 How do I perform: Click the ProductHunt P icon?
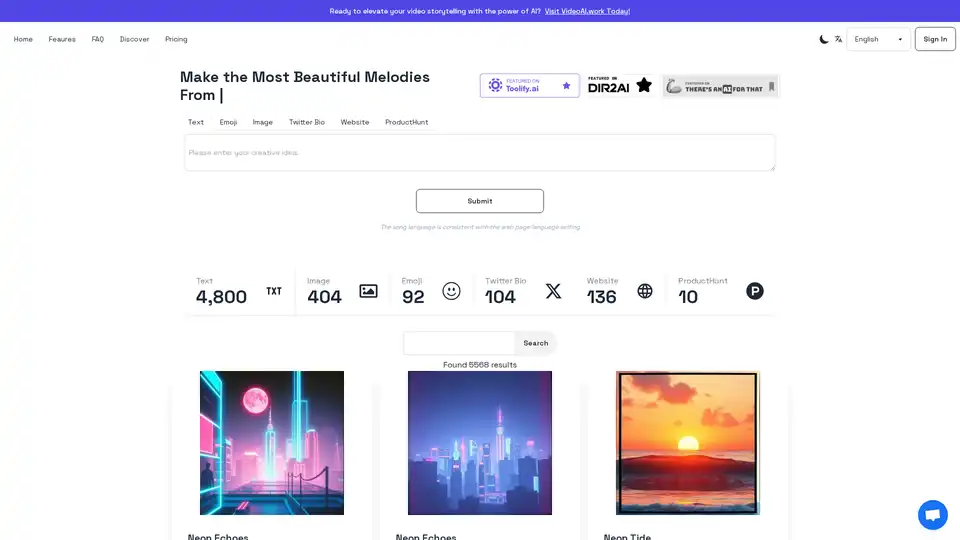pos(755,291)
